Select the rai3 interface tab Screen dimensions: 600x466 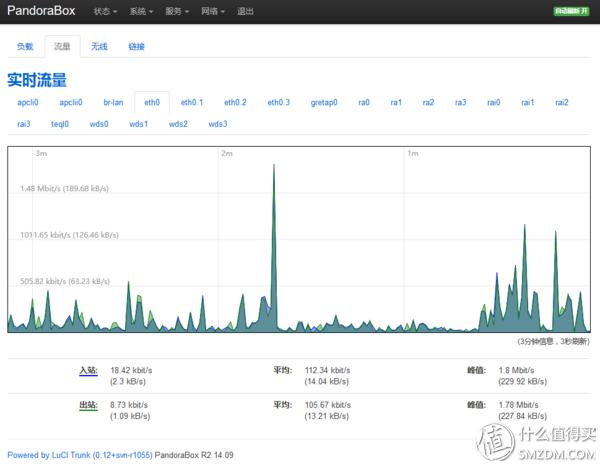(24, 124)
